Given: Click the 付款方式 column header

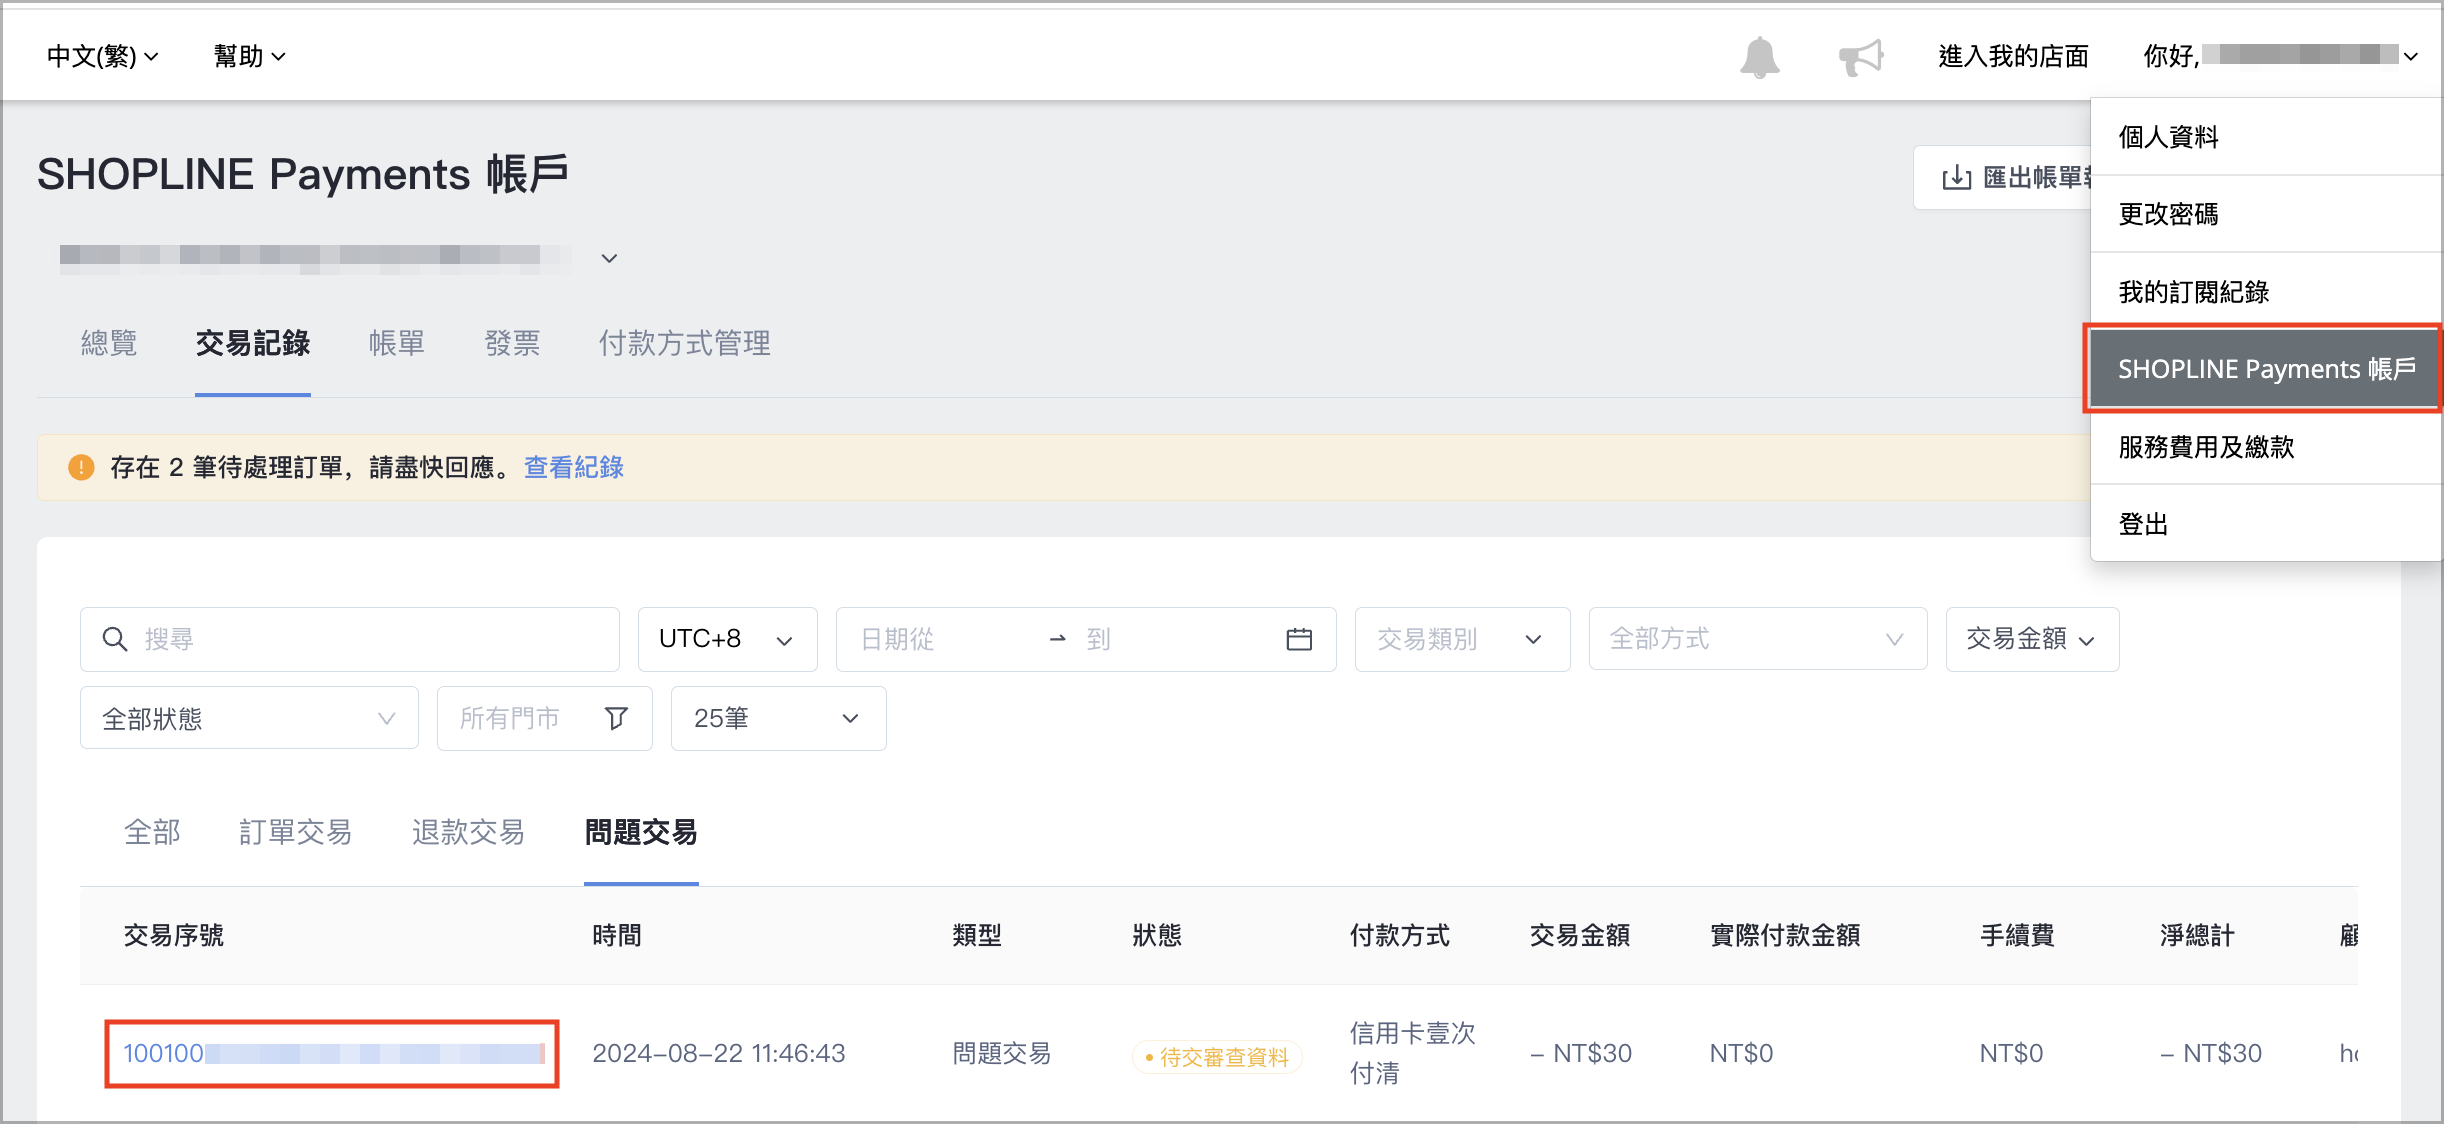Looking at the screenshot, I should click(x=1400, y=935).
